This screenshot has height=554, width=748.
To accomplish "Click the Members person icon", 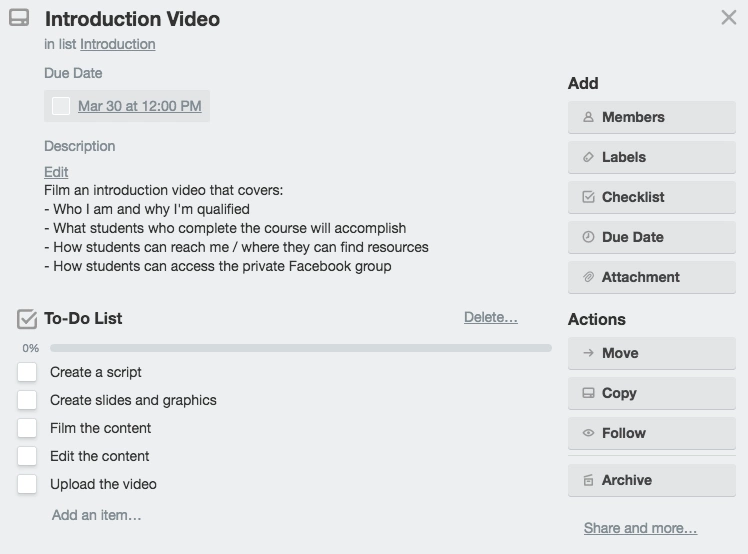I will click(x=588, y=117).
